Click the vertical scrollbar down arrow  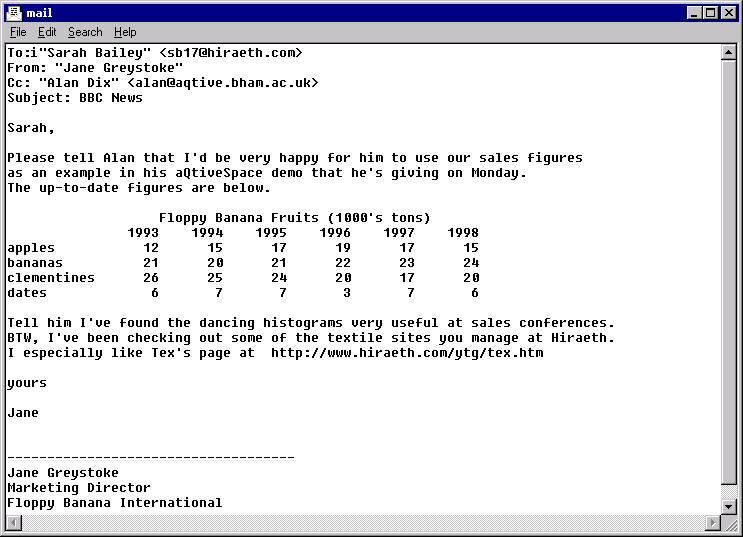coord(728,506)
